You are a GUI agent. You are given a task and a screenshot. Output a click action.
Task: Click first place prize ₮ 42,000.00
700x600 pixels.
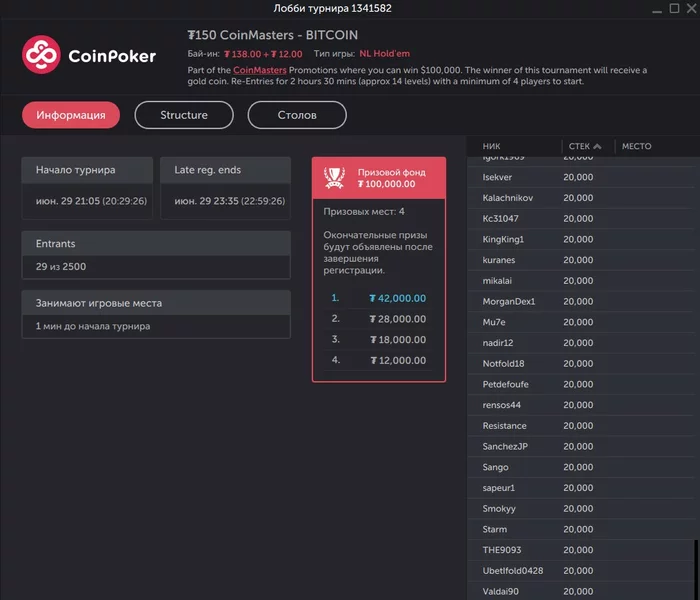click(397, 298)
